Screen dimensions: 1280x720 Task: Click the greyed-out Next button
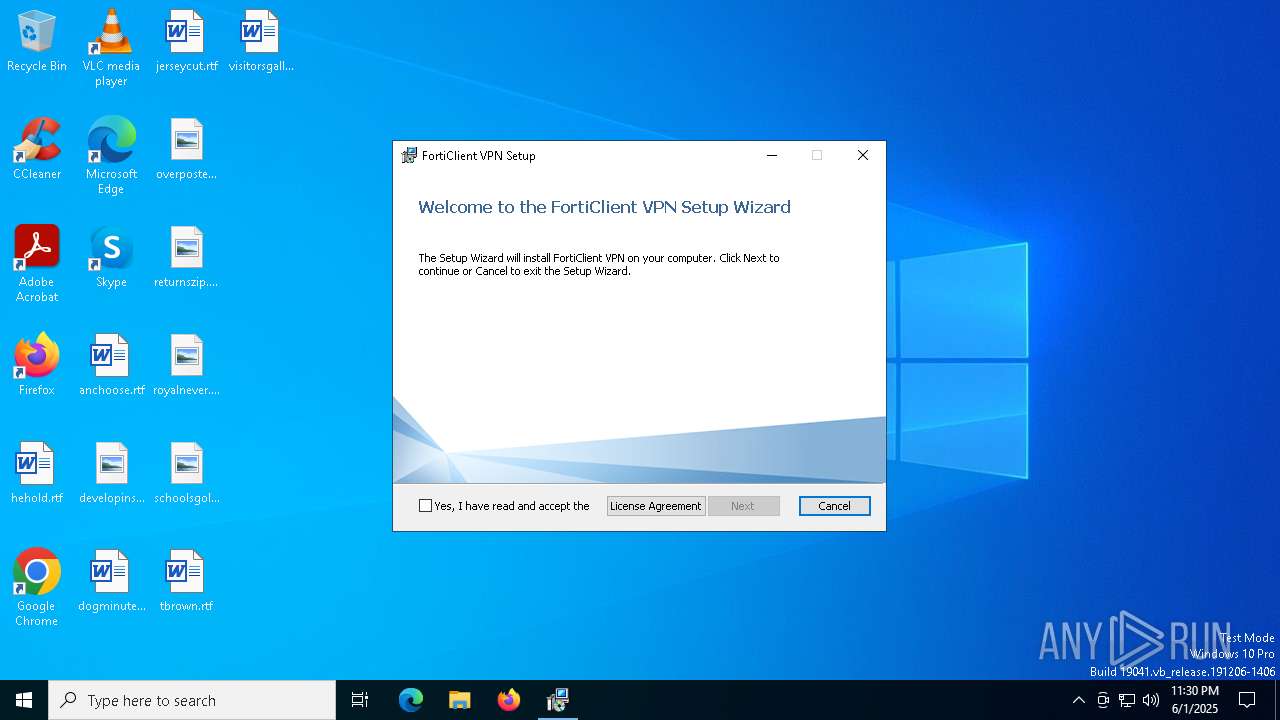coord(744,506)
